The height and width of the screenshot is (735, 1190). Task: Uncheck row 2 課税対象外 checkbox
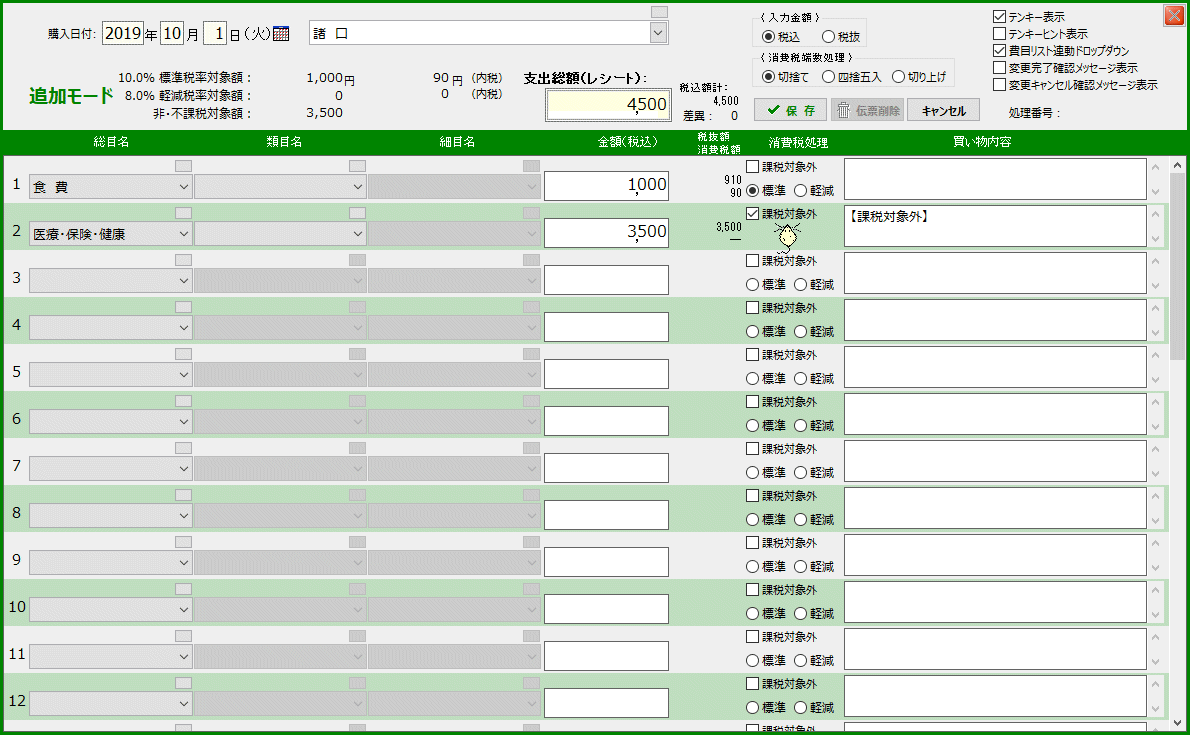pyautogui.click(x=752, y=213)
